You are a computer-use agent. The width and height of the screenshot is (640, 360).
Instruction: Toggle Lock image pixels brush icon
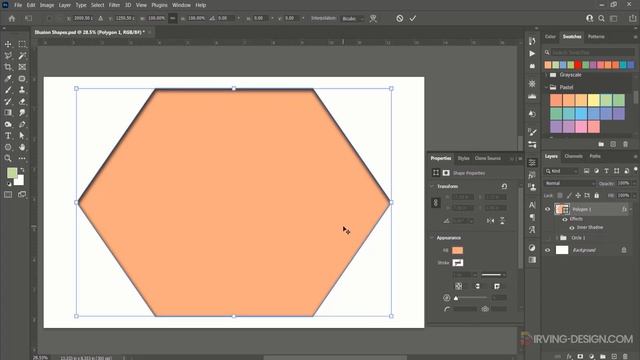click(x=569, y=196)
